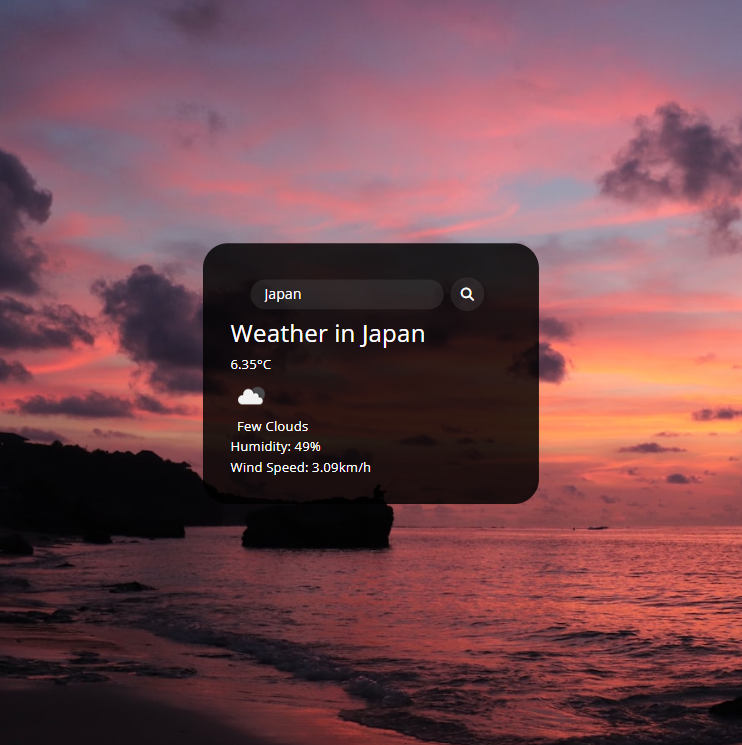Select the "Weather in Japan" heading
The width and height of the screenshot is (742, 745).
[327, 334]
